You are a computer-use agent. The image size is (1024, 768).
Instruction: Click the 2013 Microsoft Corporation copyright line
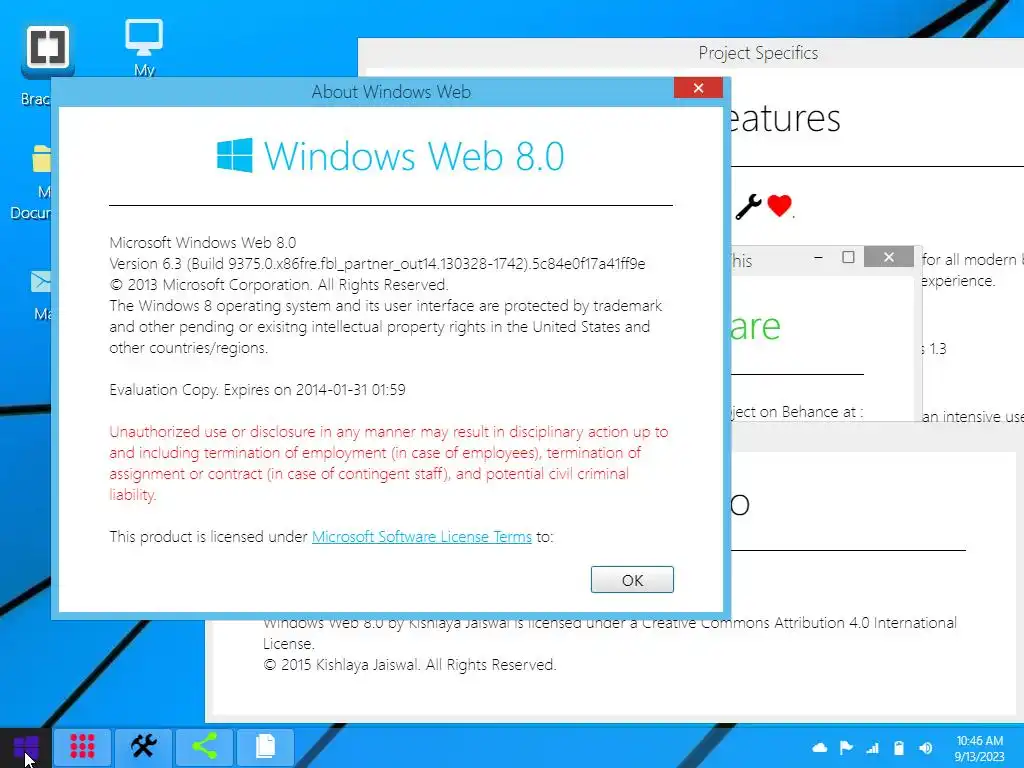coord(279,285)
